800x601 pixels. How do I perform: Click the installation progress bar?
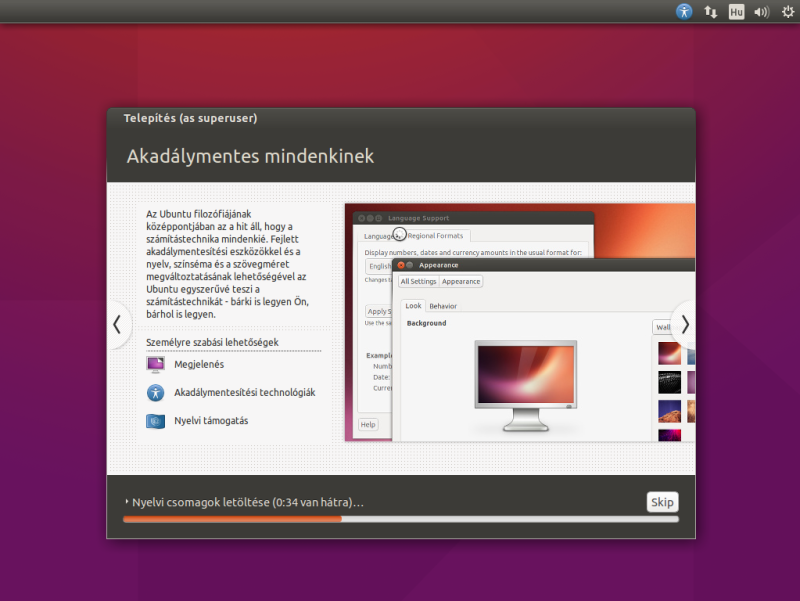pos(401,519)
